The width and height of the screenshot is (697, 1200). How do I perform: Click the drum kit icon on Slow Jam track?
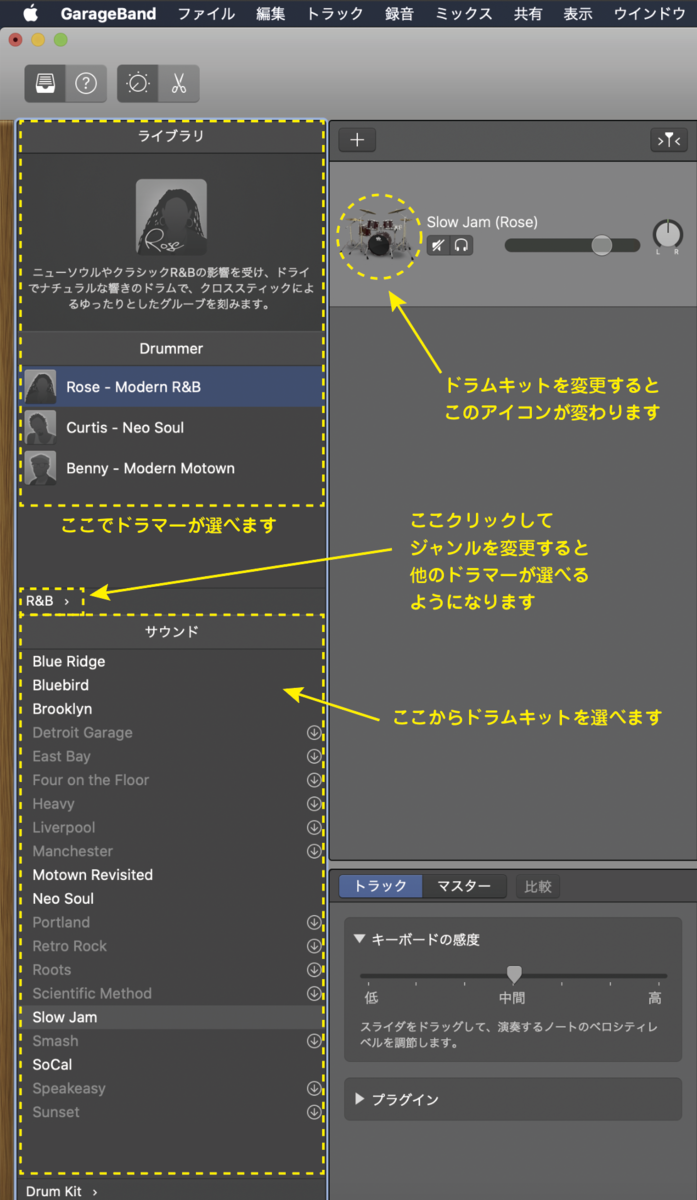tap(377, 236)
